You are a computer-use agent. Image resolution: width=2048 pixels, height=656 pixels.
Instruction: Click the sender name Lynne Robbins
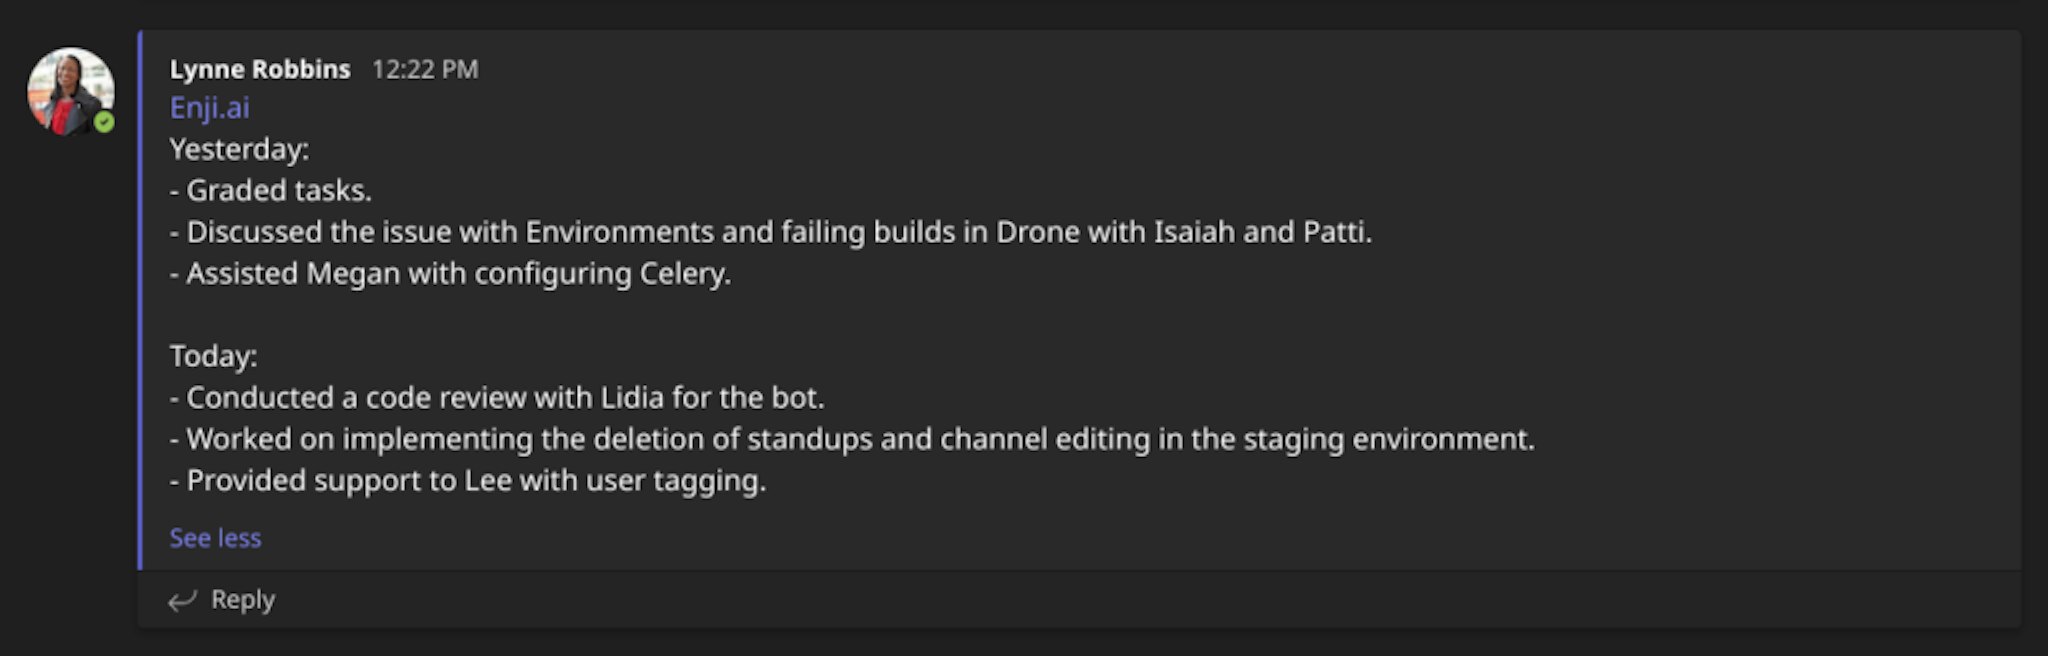click(x=260, y=69)
